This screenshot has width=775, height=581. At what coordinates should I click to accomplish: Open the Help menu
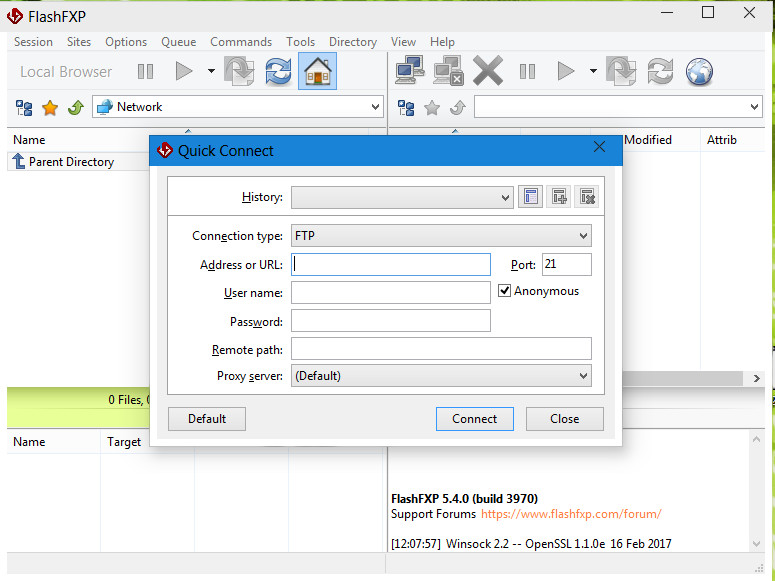click(442, 42)
